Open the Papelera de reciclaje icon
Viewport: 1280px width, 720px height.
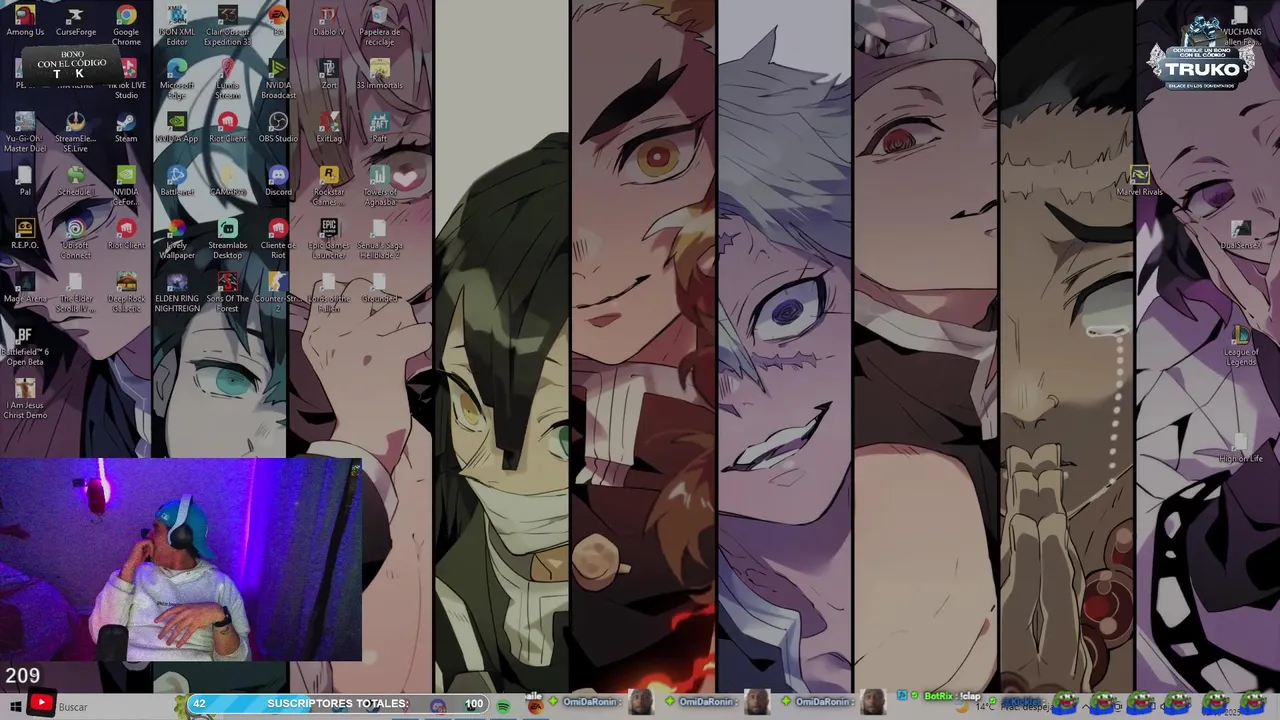[379, 25]
